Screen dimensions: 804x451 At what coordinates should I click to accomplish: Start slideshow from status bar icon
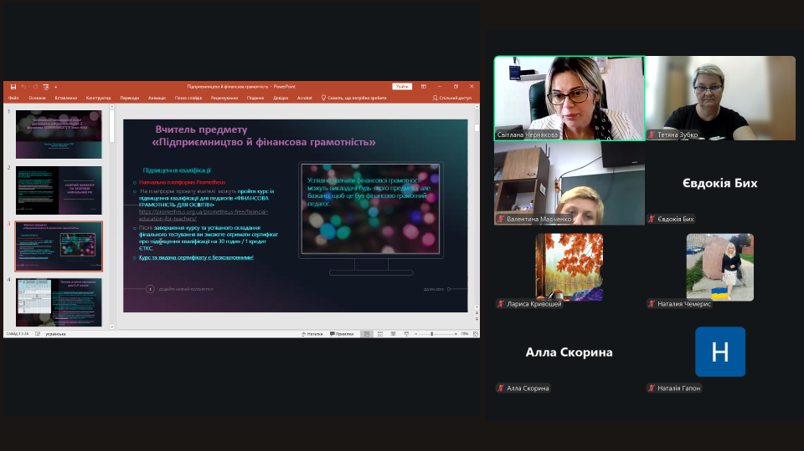pyautogui.click(x=405, y=334)
